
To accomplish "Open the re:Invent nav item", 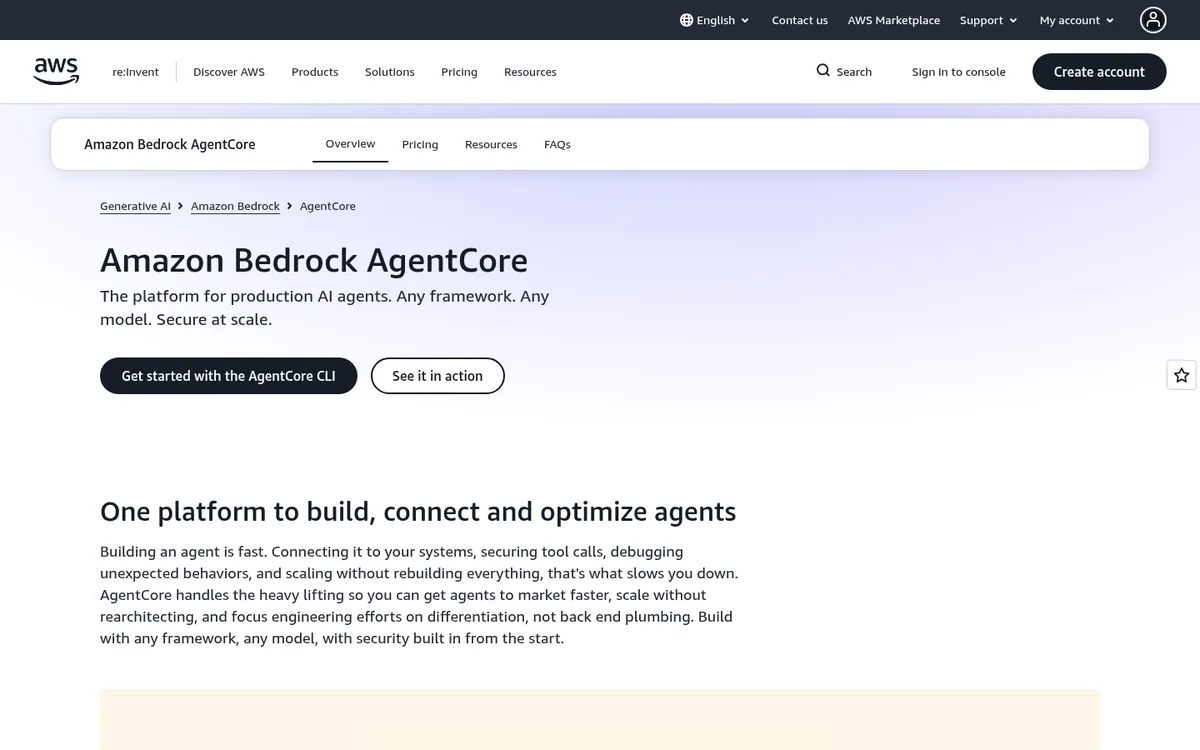I will pyautogui.click(x=135, y=72).
